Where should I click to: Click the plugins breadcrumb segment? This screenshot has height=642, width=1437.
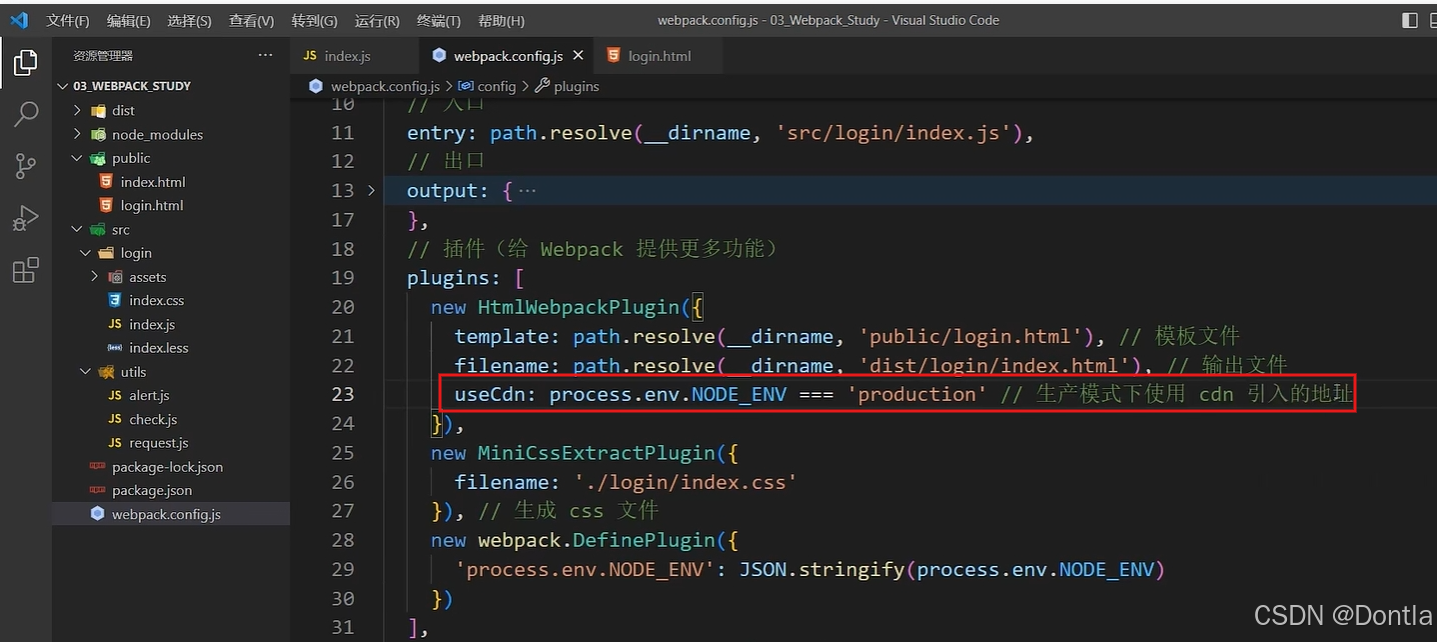[576, 86]
